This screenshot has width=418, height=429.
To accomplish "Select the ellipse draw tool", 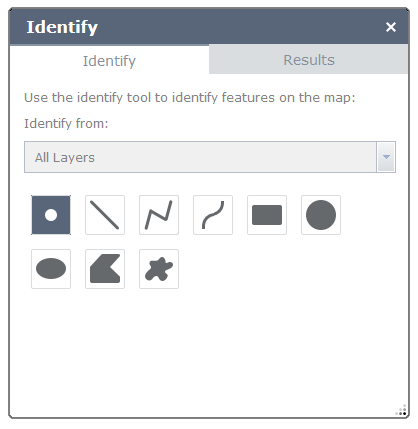I will [x=51, y=269].
